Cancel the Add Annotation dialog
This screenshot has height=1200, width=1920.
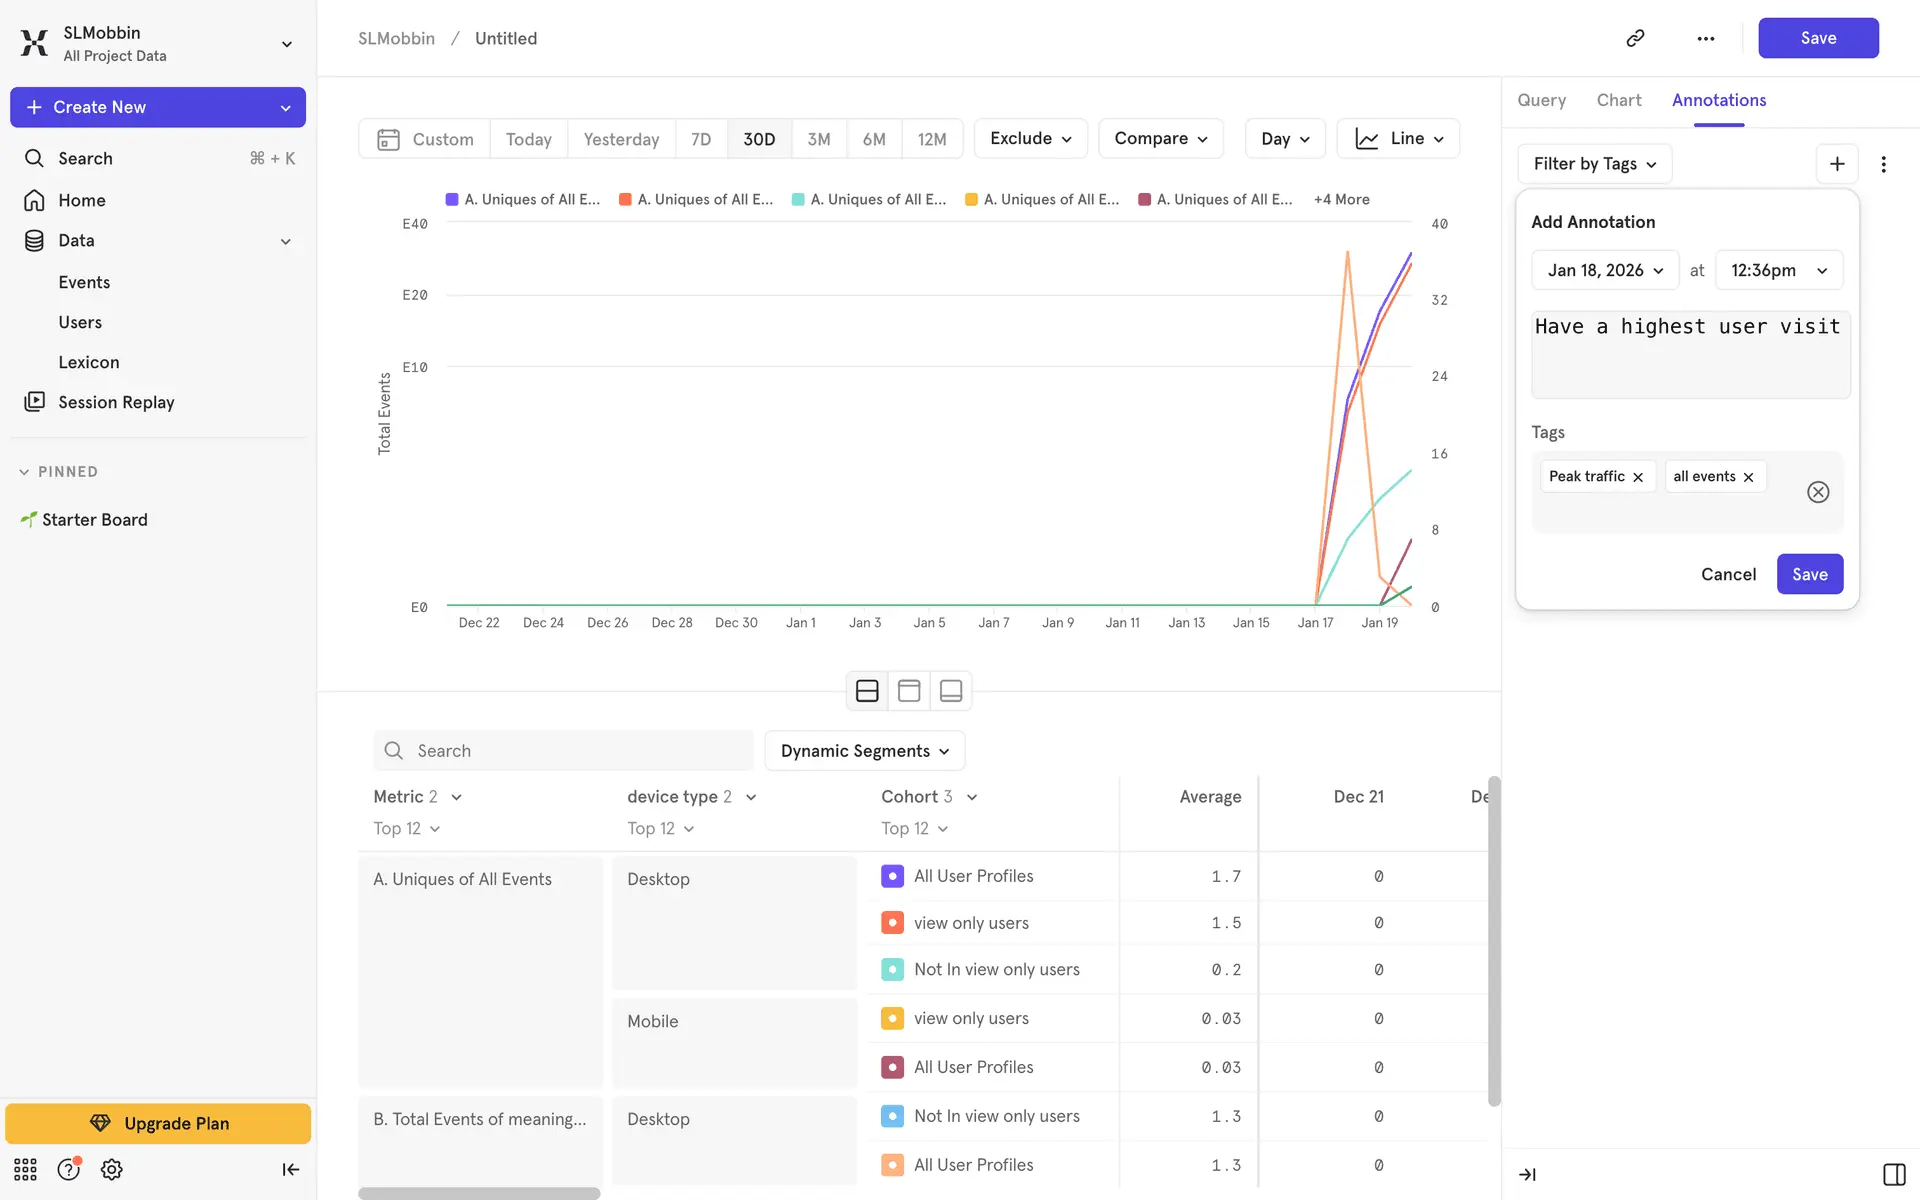tap(1727, 574)
